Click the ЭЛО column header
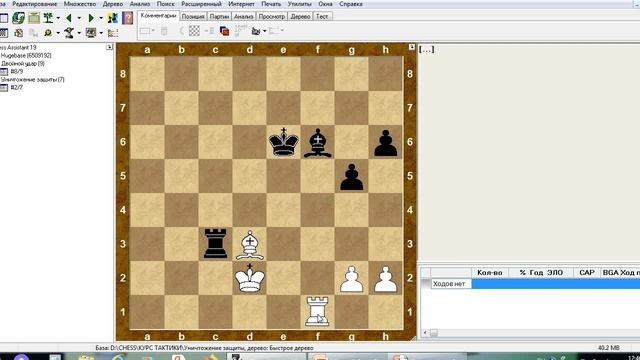 tap(555, 273)
